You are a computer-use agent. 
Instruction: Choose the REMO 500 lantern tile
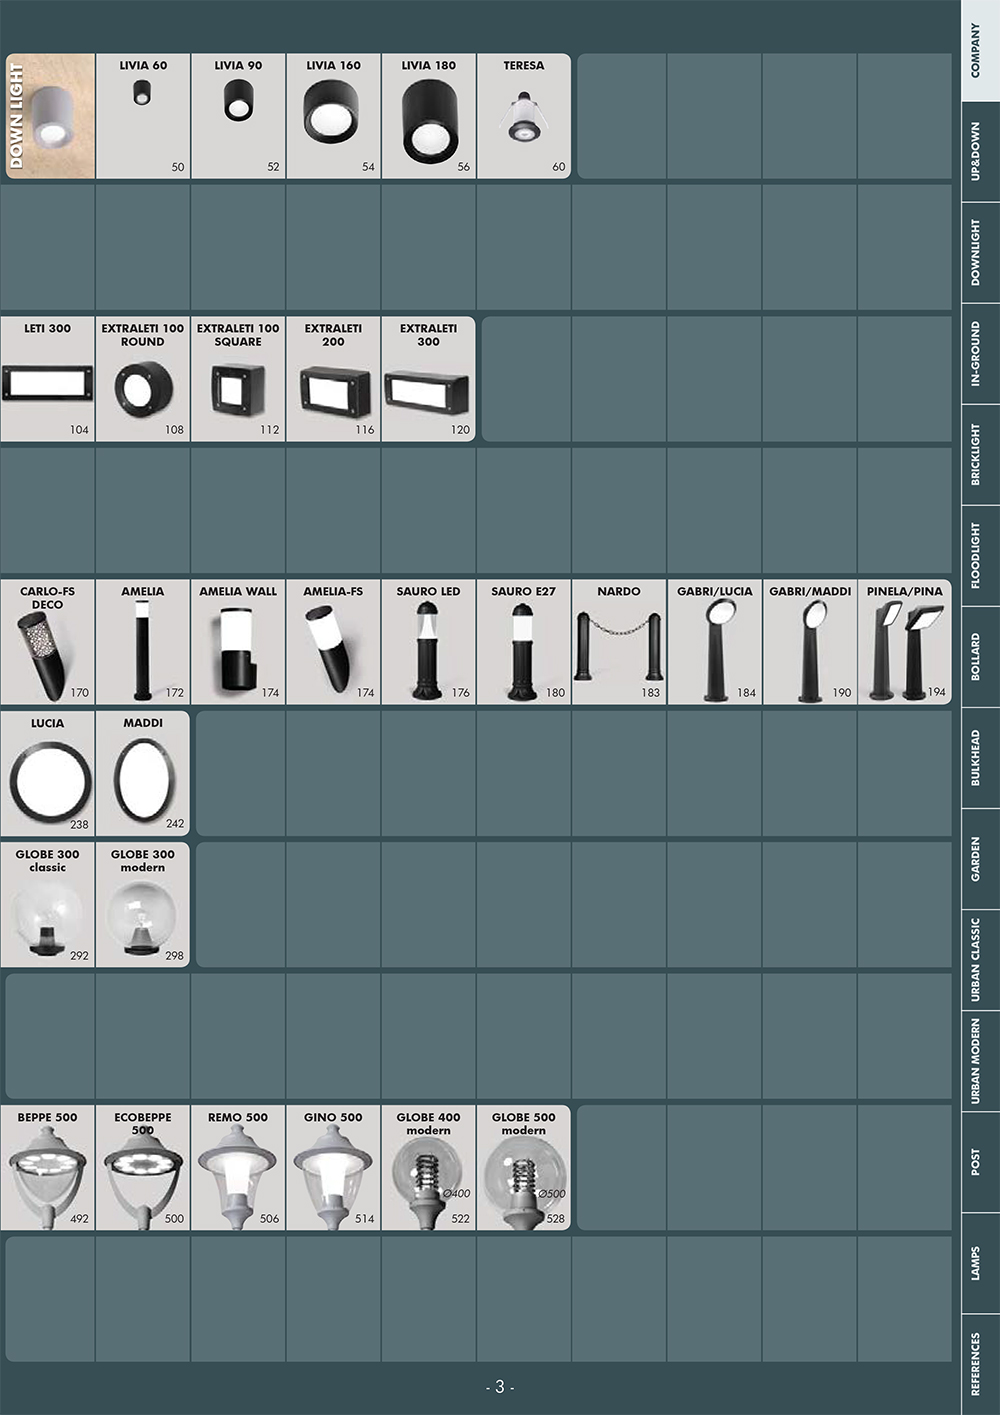[x=238, y=1168]
